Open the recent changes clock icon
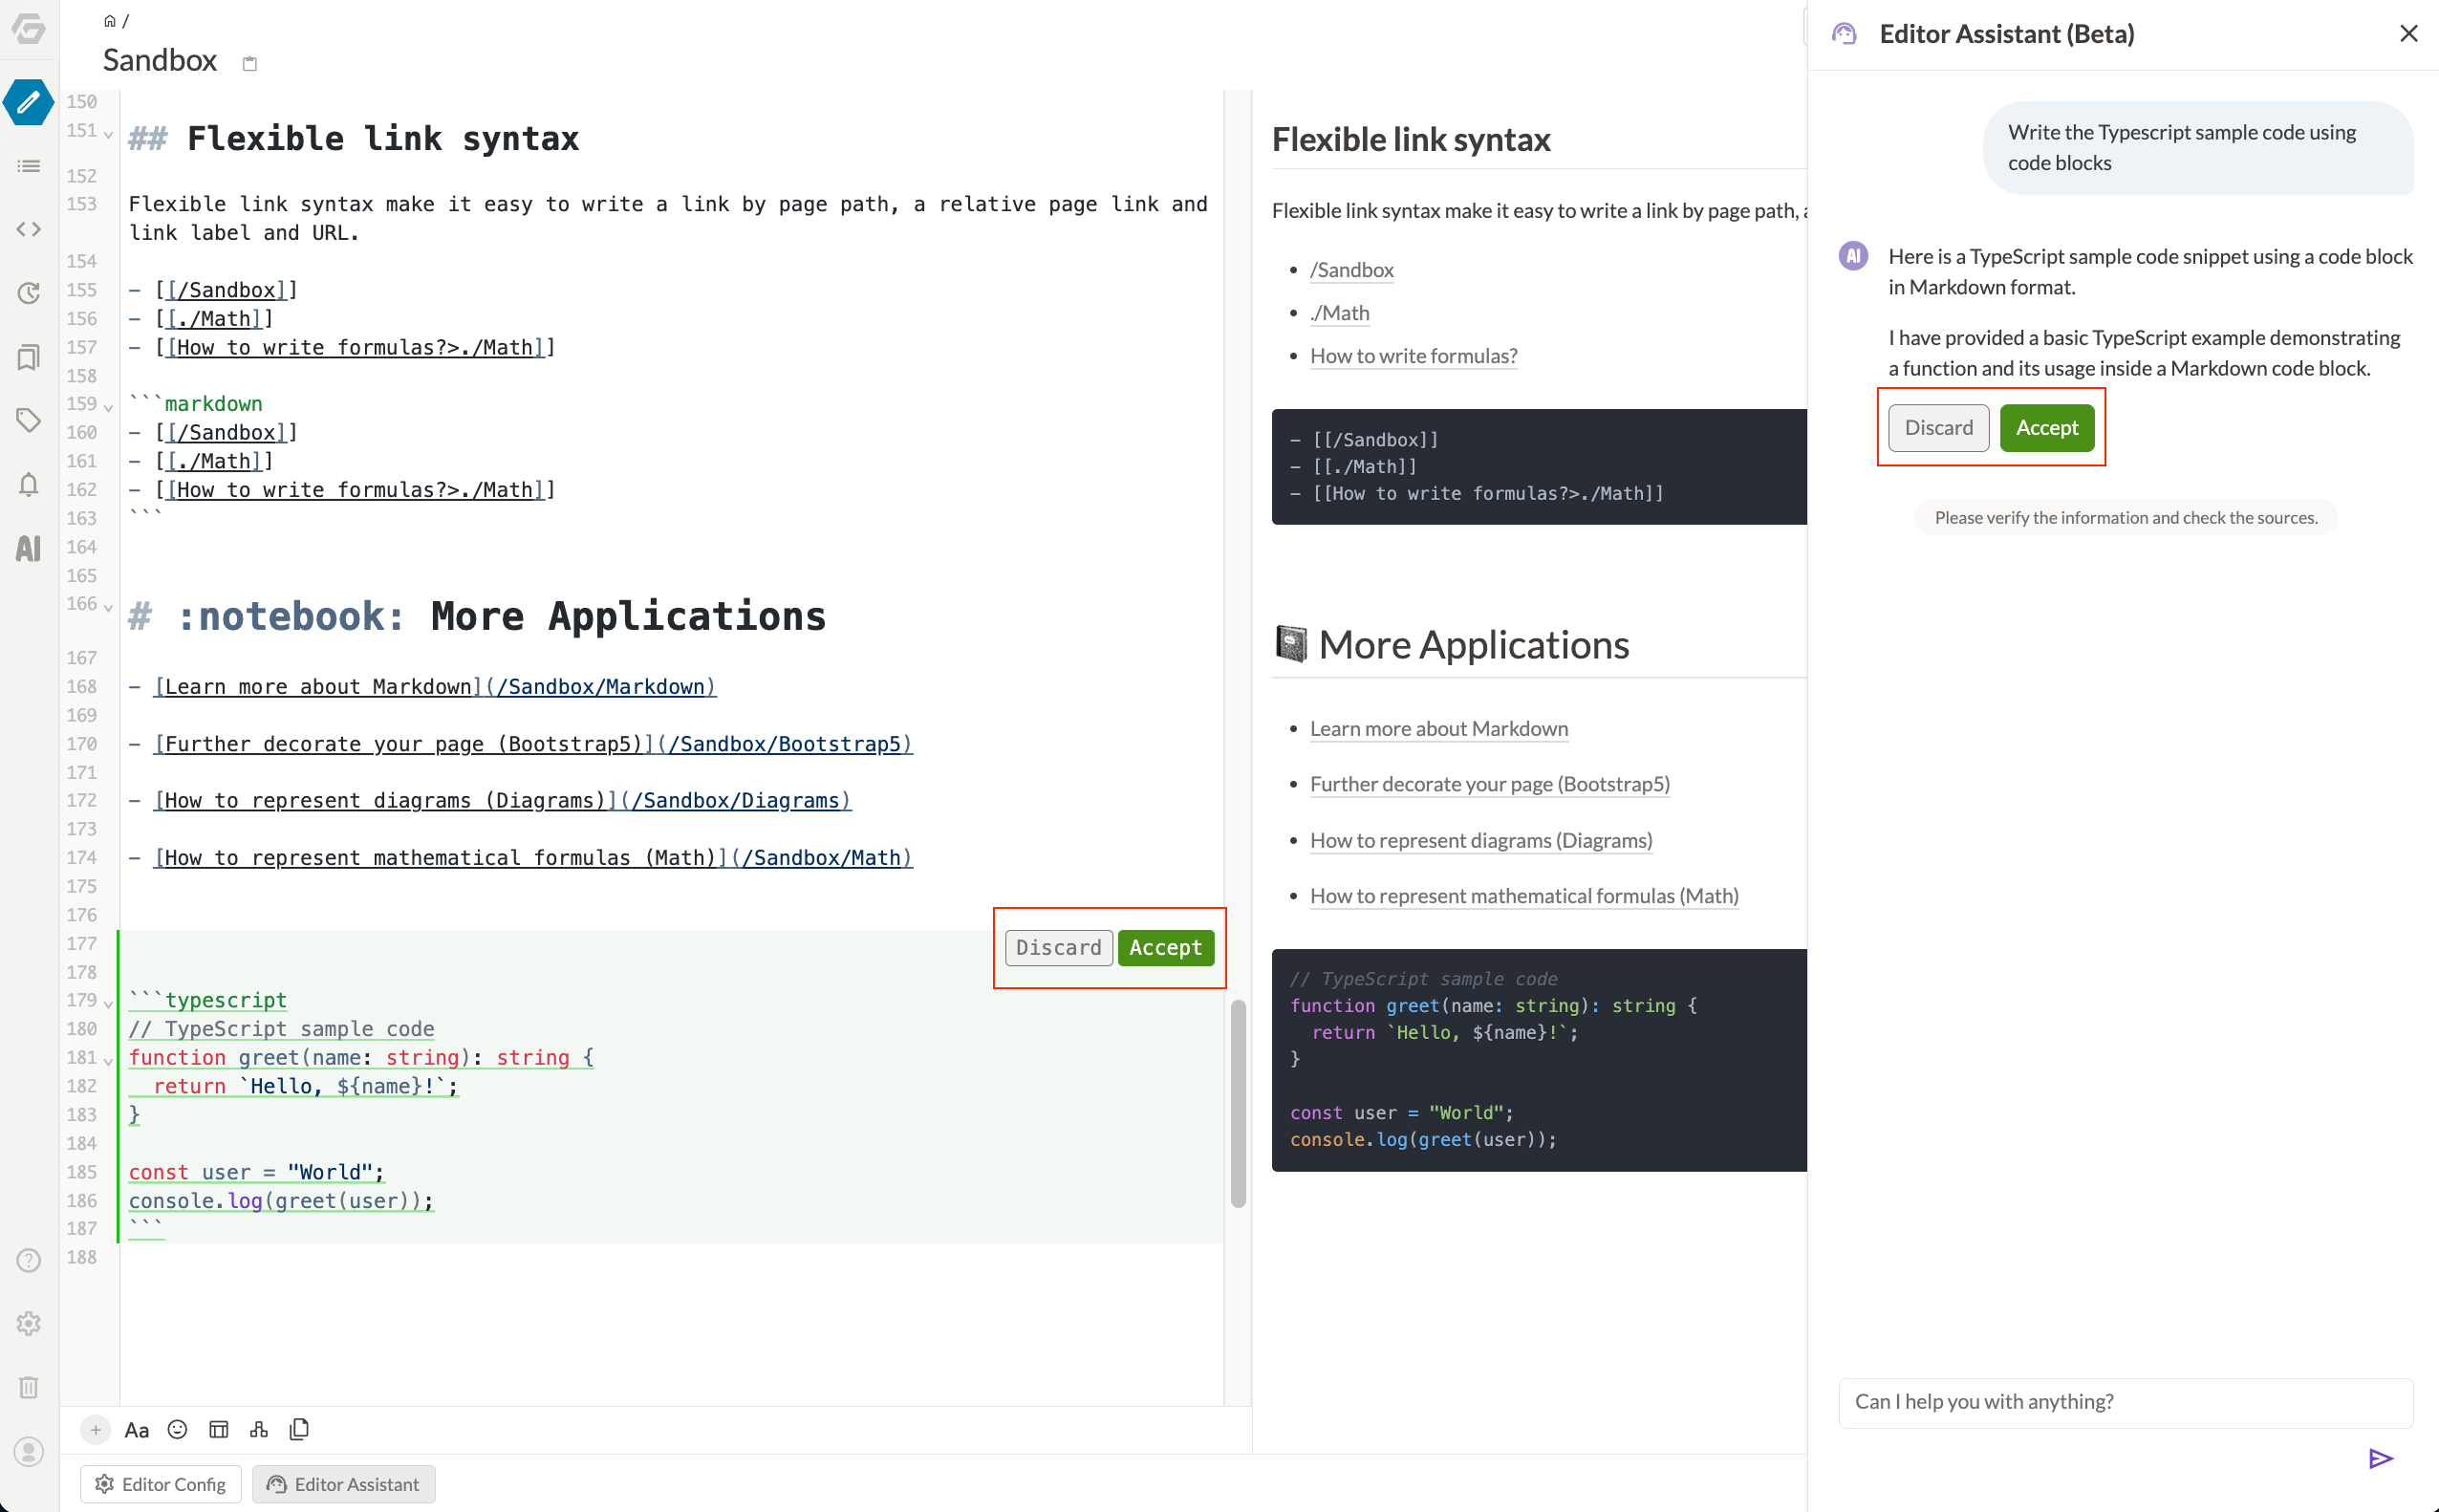Image resolution: width=2439 pixels, height=1512 pixels. tap(29, 293)
